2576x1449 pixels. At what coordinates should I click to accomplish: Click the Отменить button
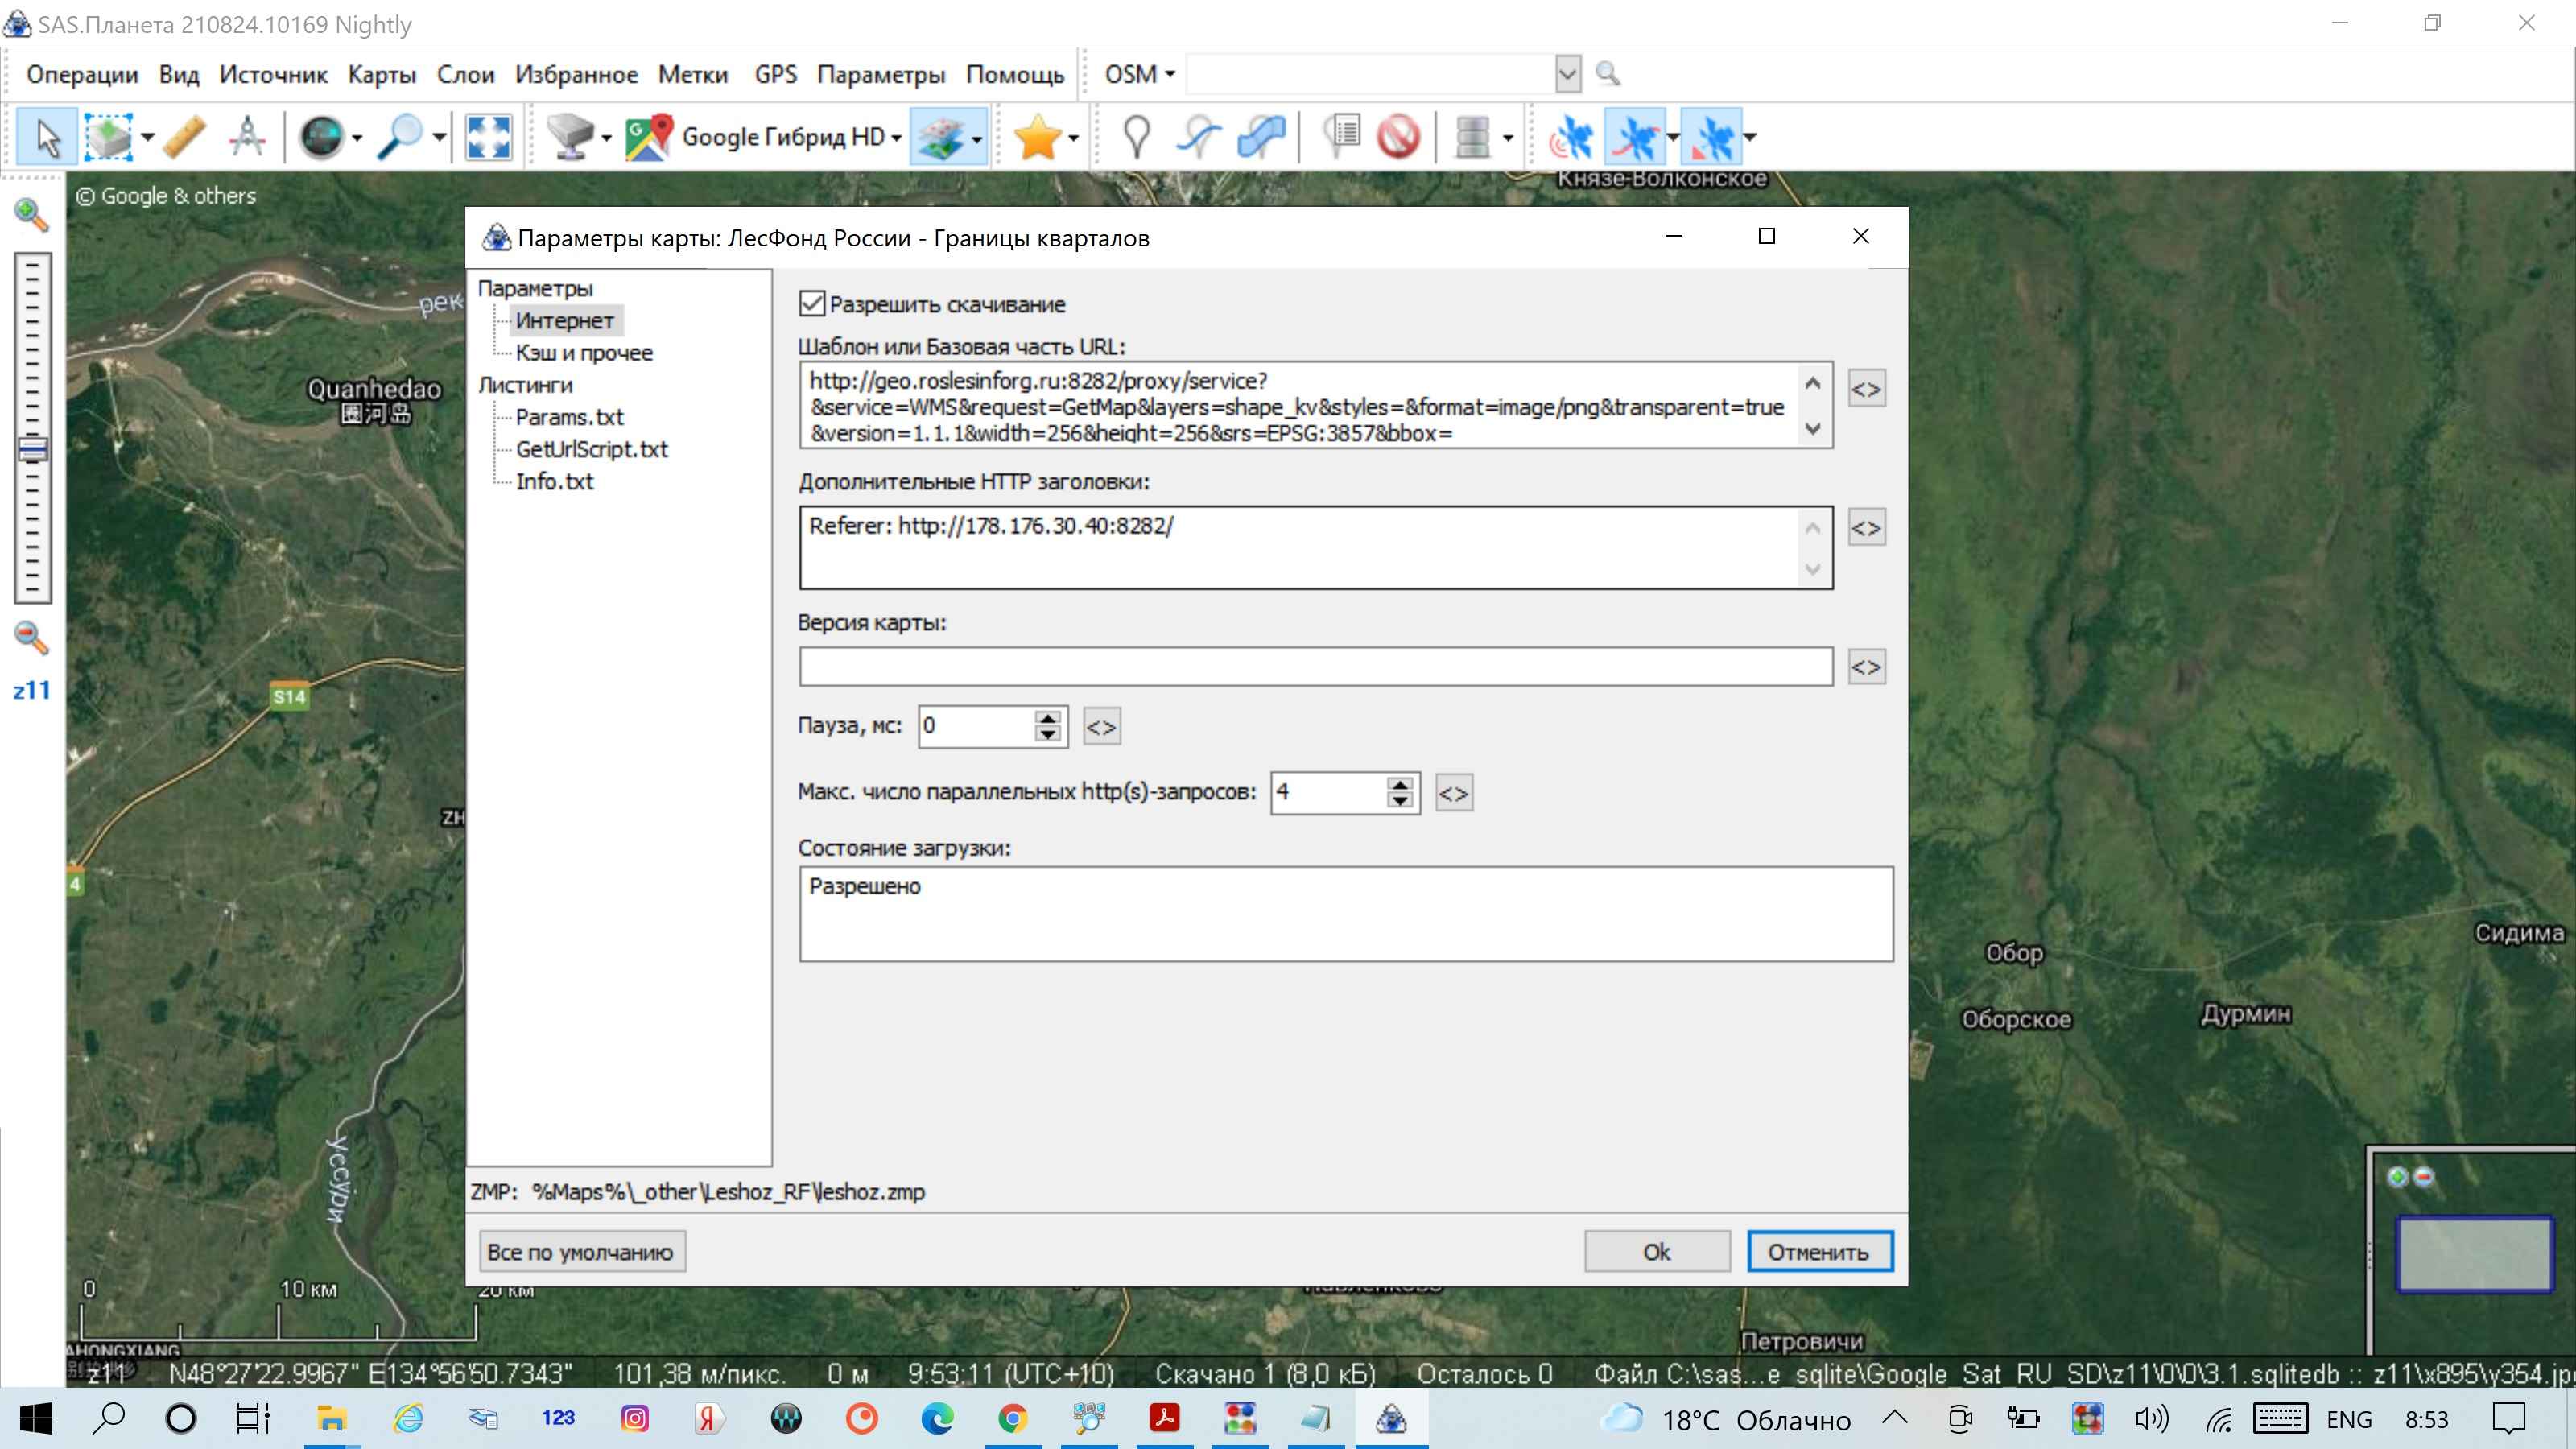pyautogui.click(x=1819, y=1251)
